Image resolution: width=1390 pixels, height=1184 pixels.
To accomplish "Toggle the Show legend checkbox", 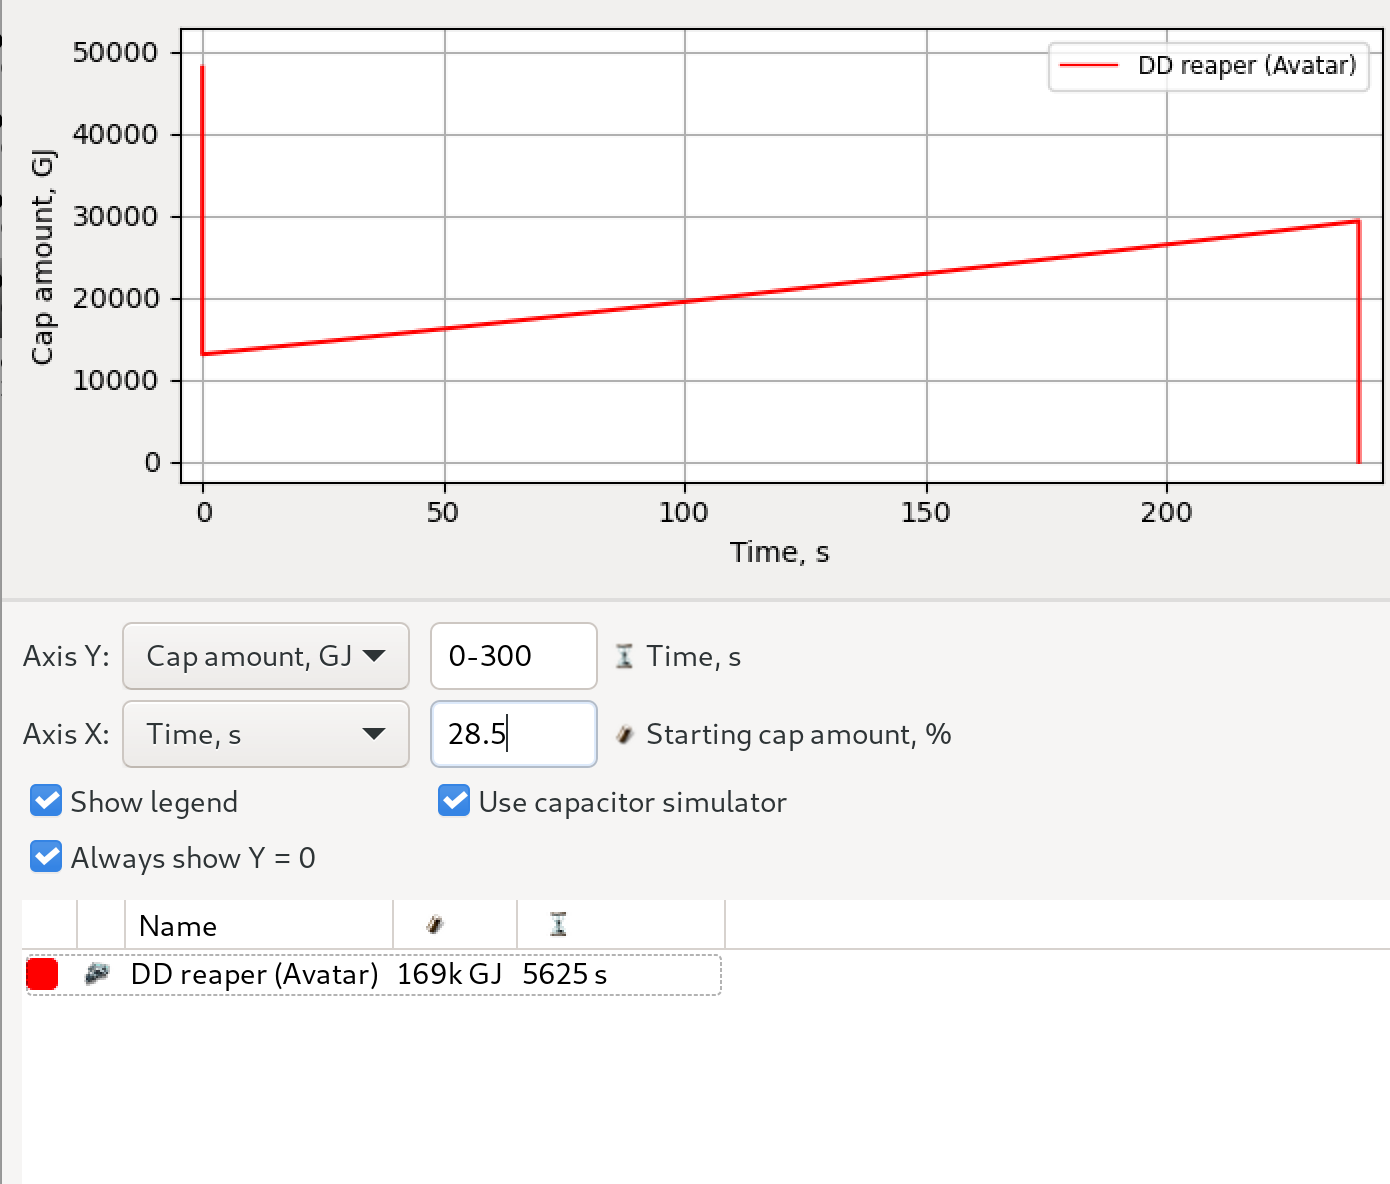I will click(x=45, y=800).
